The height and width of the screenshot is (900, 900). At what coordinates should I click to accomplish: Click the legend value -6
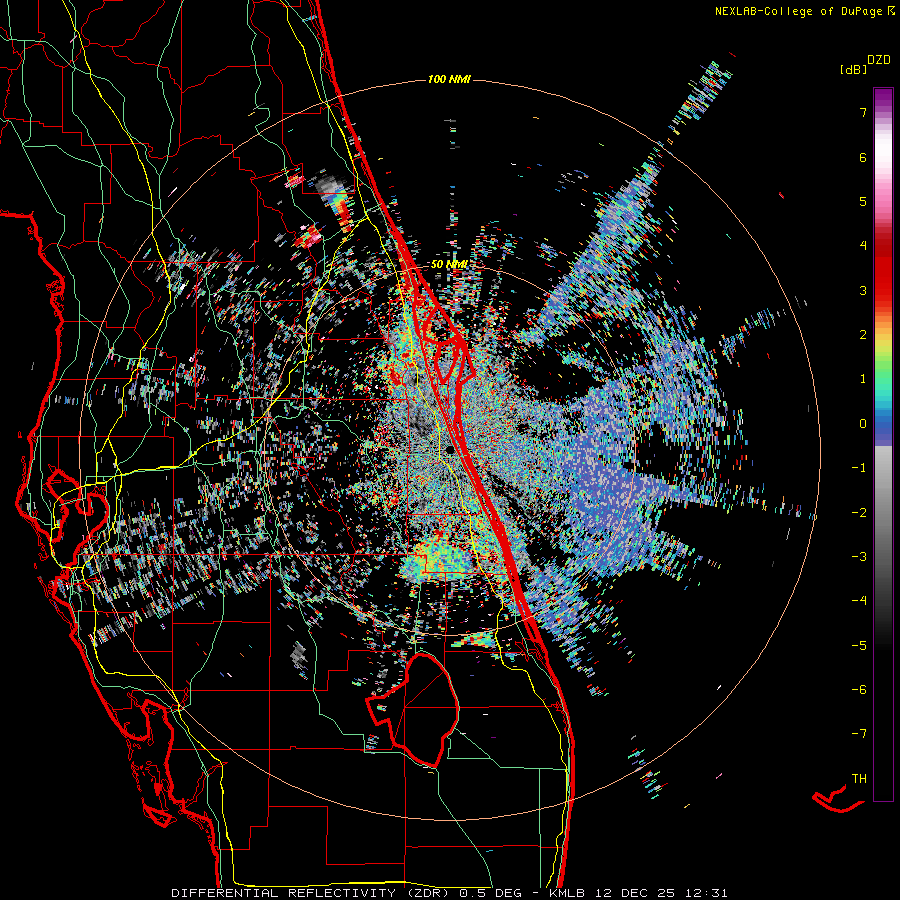[859, 689]
